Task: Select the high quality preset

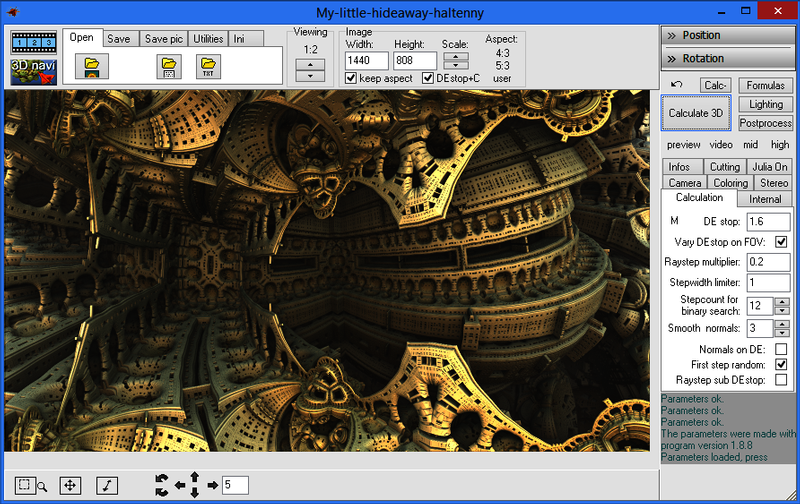Action: tap(780, 145)
